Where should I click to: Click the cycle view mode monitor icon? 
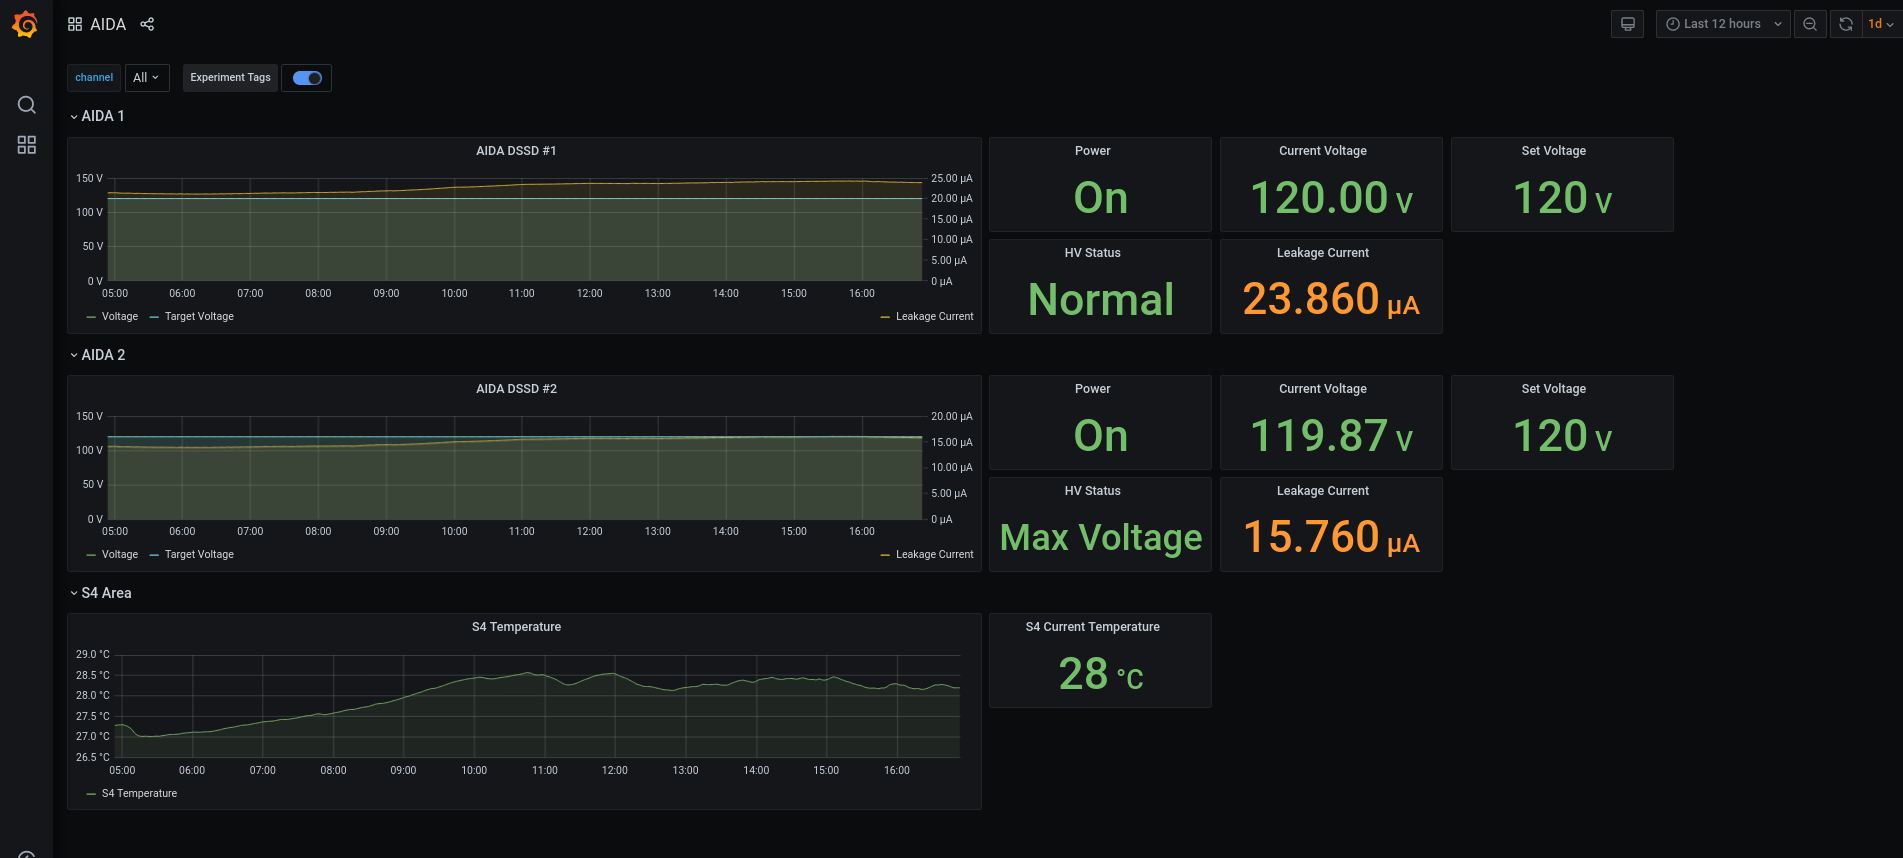coord(1627,24)
